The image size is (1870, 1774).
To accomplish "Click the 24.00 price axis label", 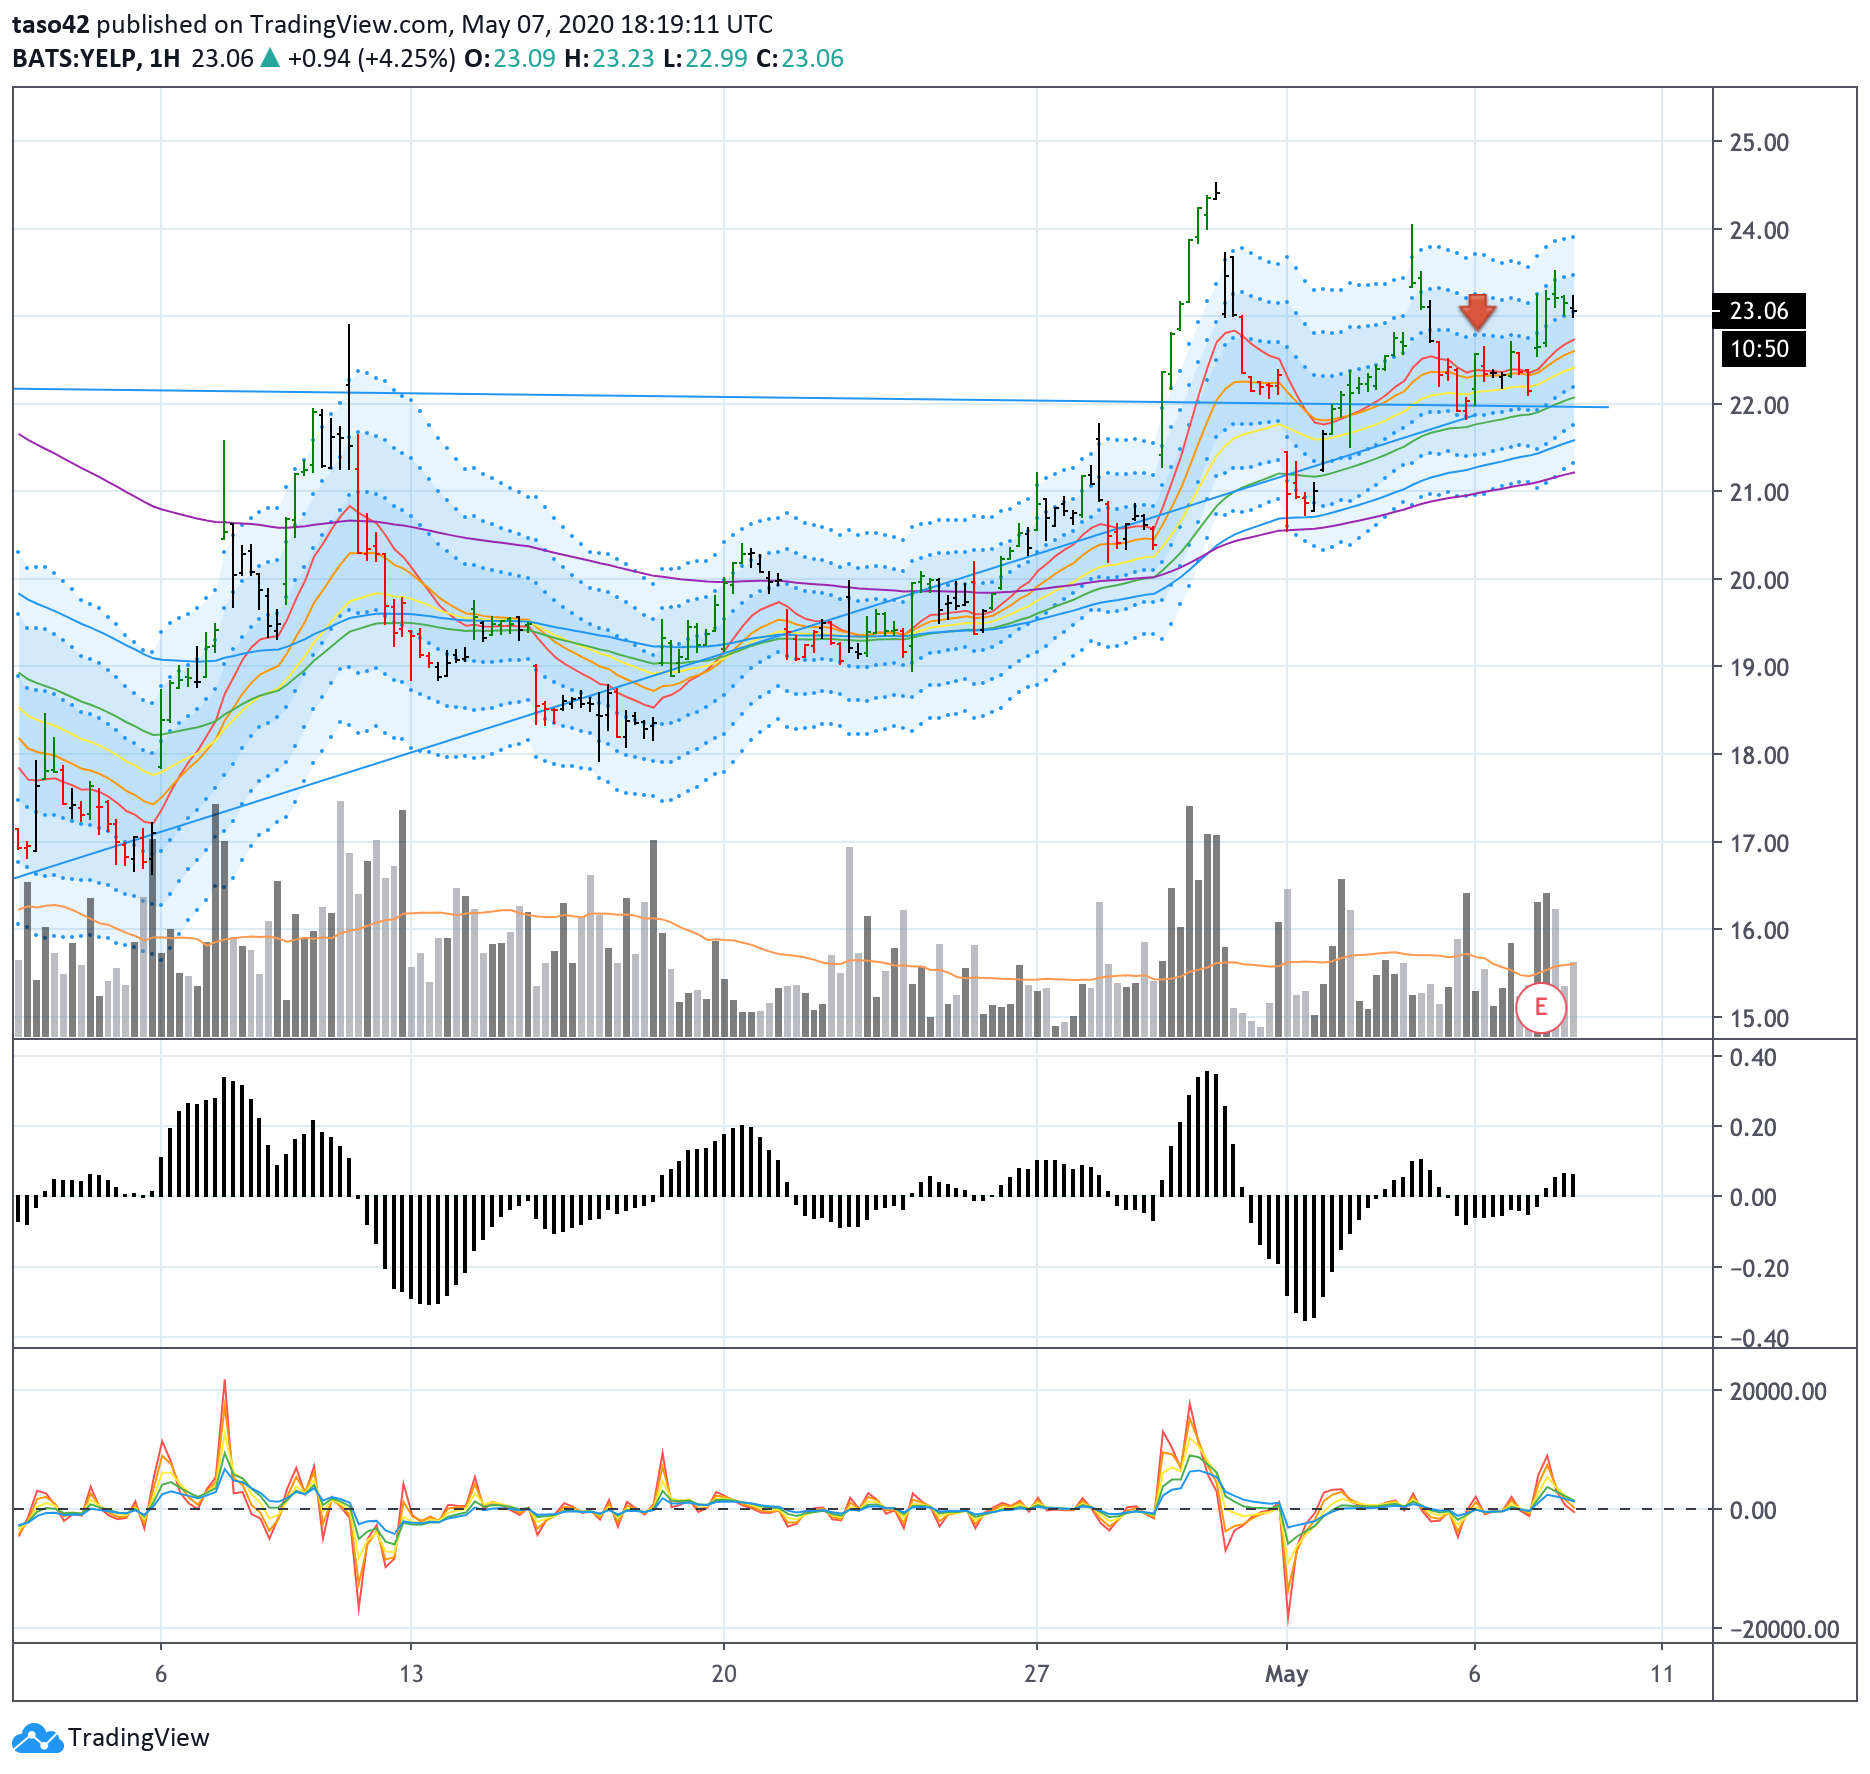I will (x=1759, y=230).
